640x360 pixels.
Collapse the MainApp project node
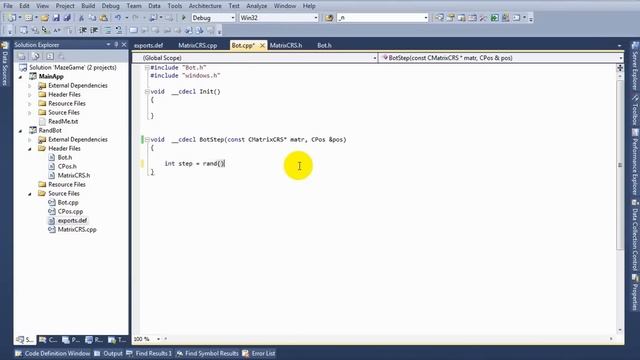(x=21, y=77)
